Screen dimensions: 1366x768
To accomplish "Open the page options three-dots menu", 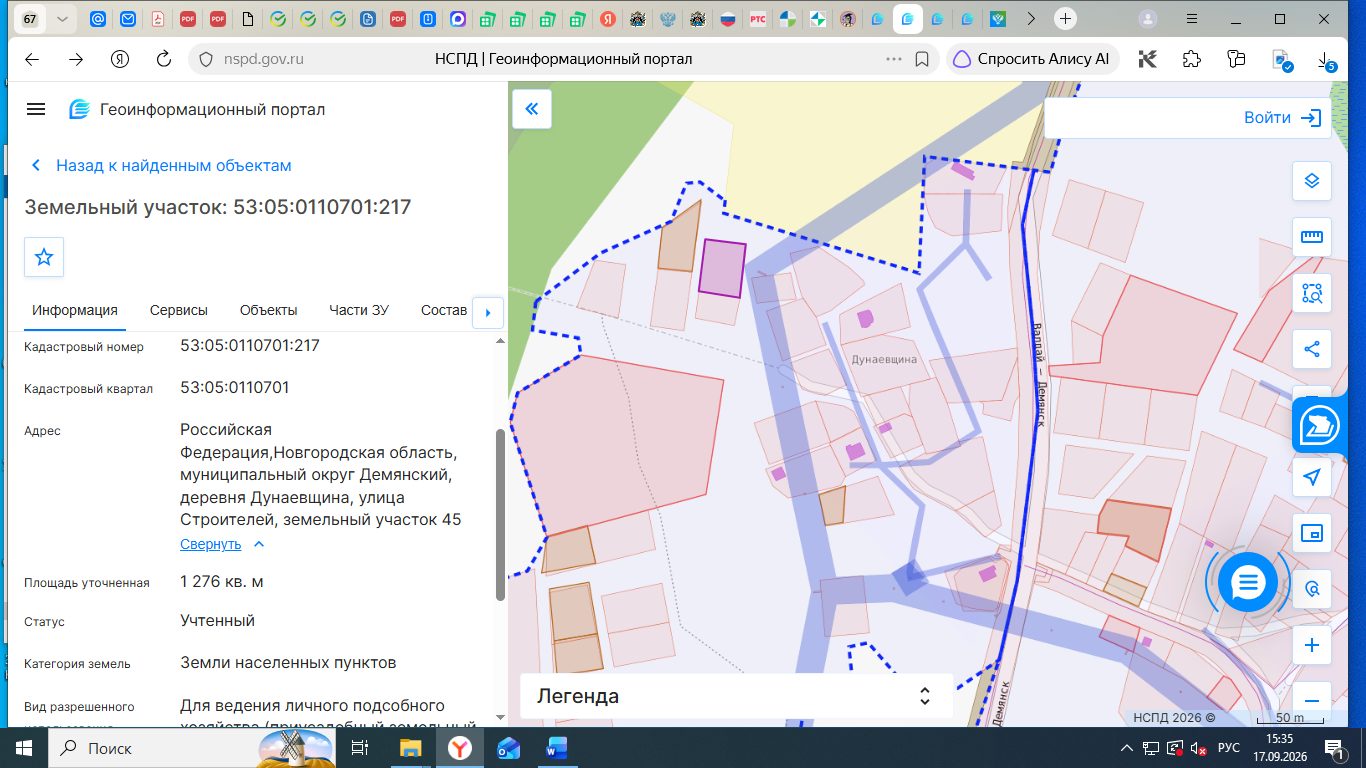I will click(894, 59).
